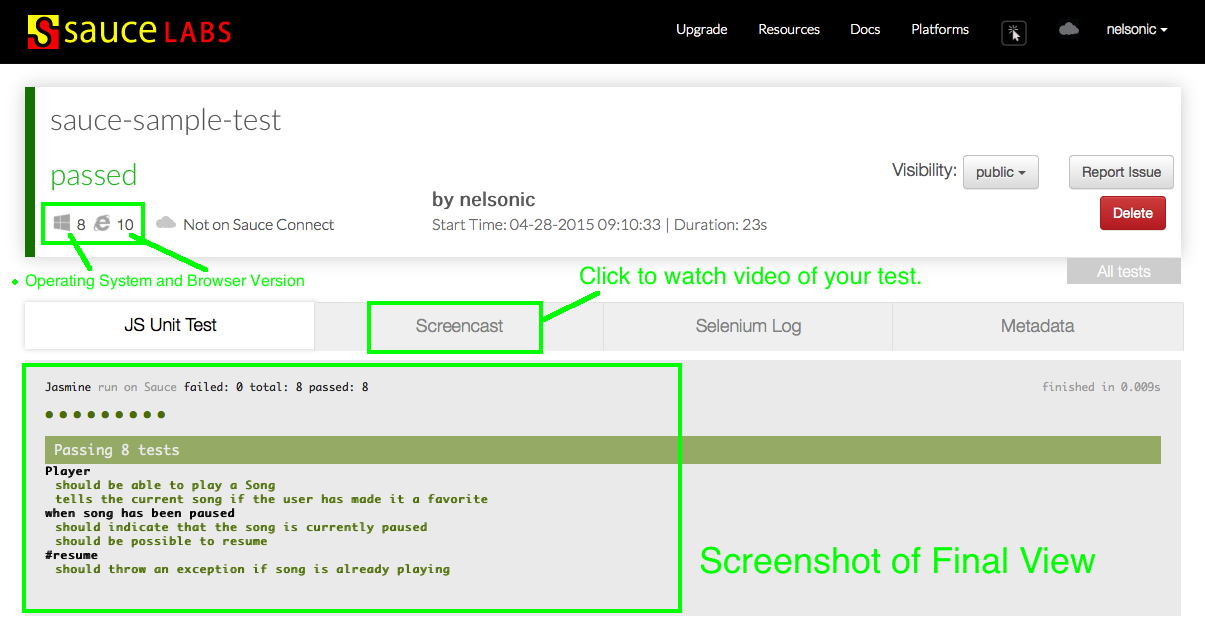Click the red Delete button
Viewport: 1205px width, 623px height.
(x=1133, y=213)
